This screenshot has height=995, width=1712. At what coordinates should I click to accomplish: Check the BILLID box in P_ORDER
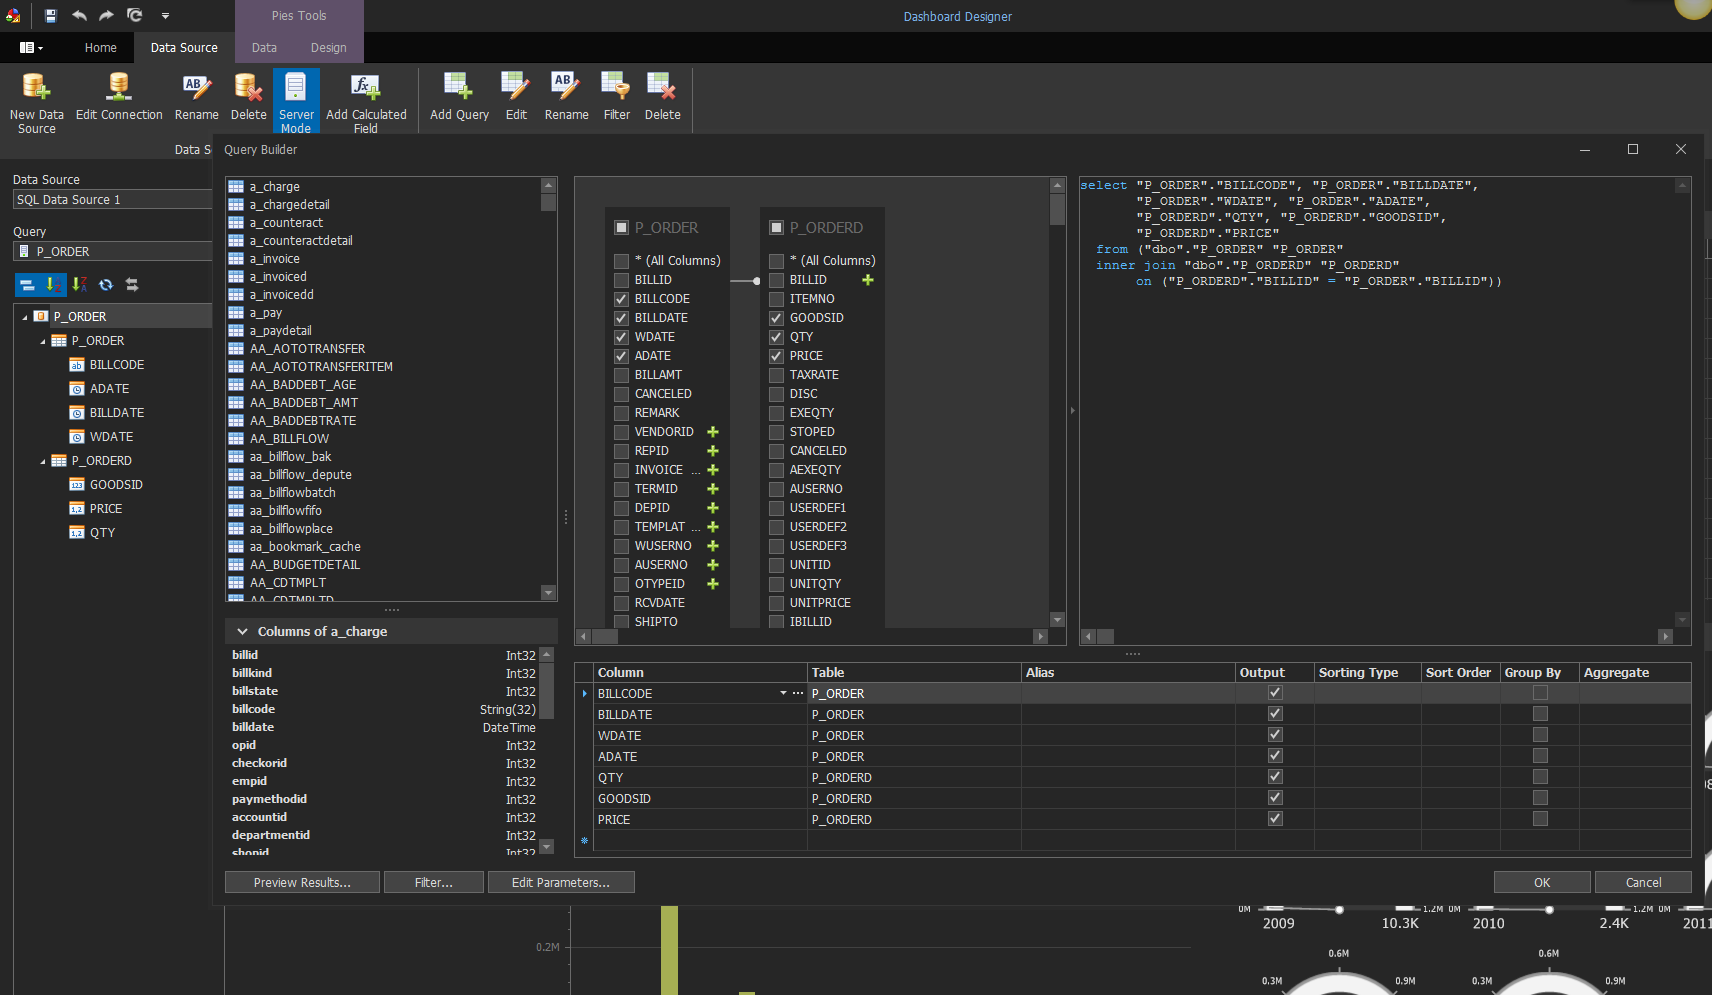pos(621,280)
